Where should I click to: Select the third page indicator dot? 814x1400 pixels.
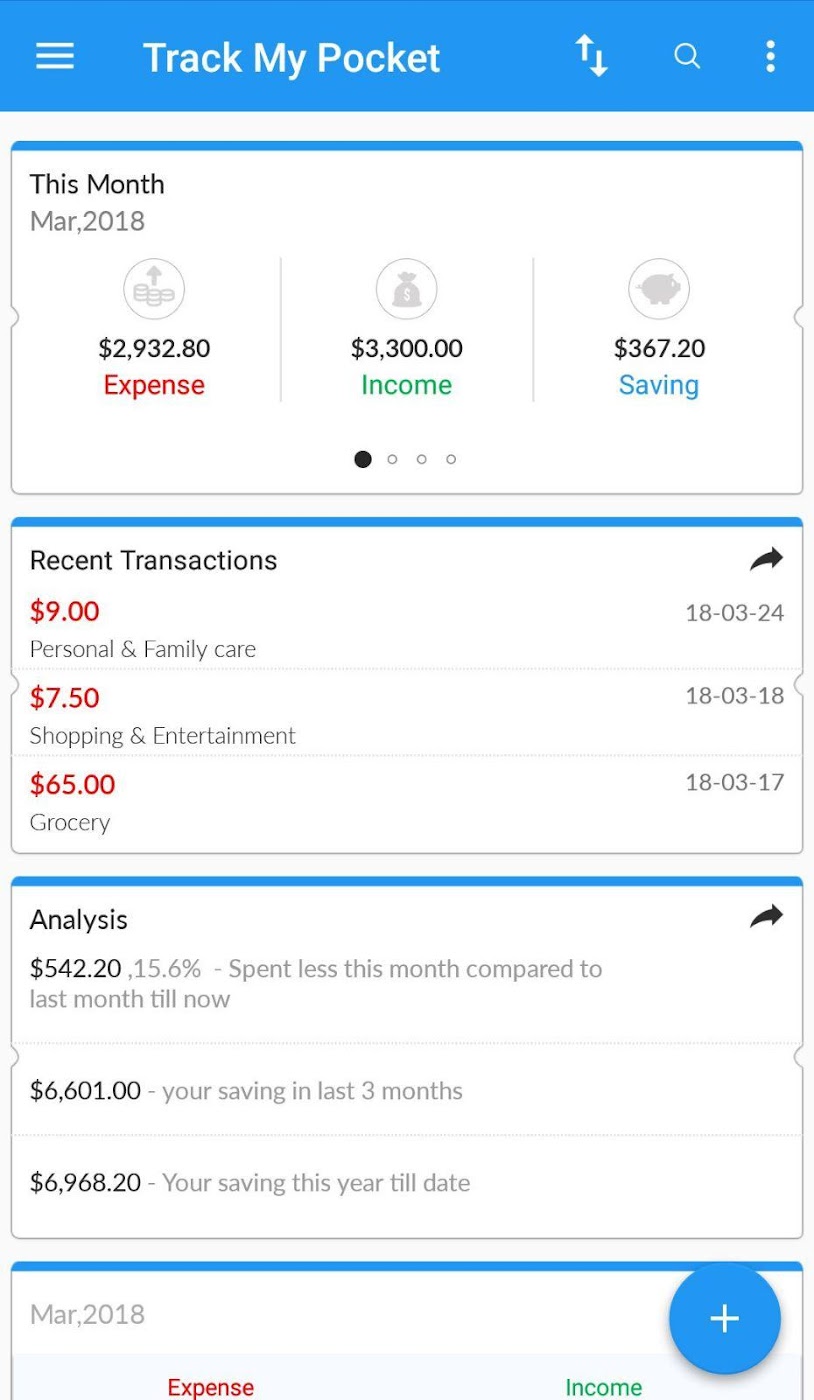[x=422, y=459]
